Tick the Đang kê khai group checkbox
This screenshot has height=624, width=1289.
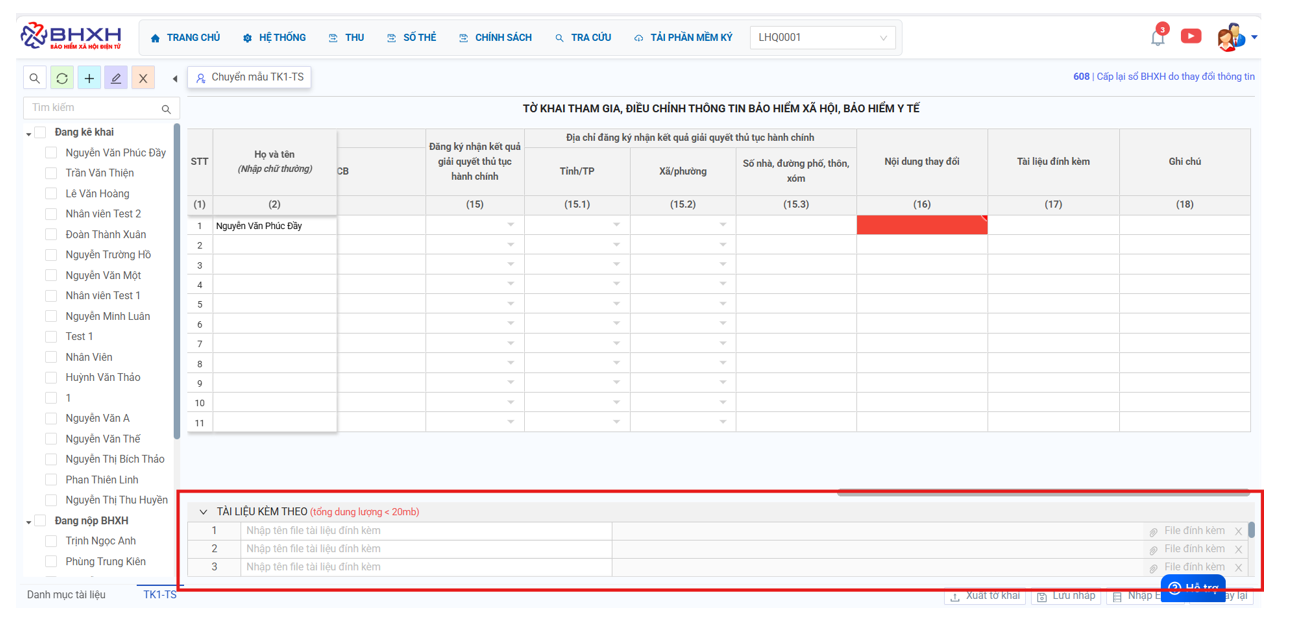pos(41,132)
